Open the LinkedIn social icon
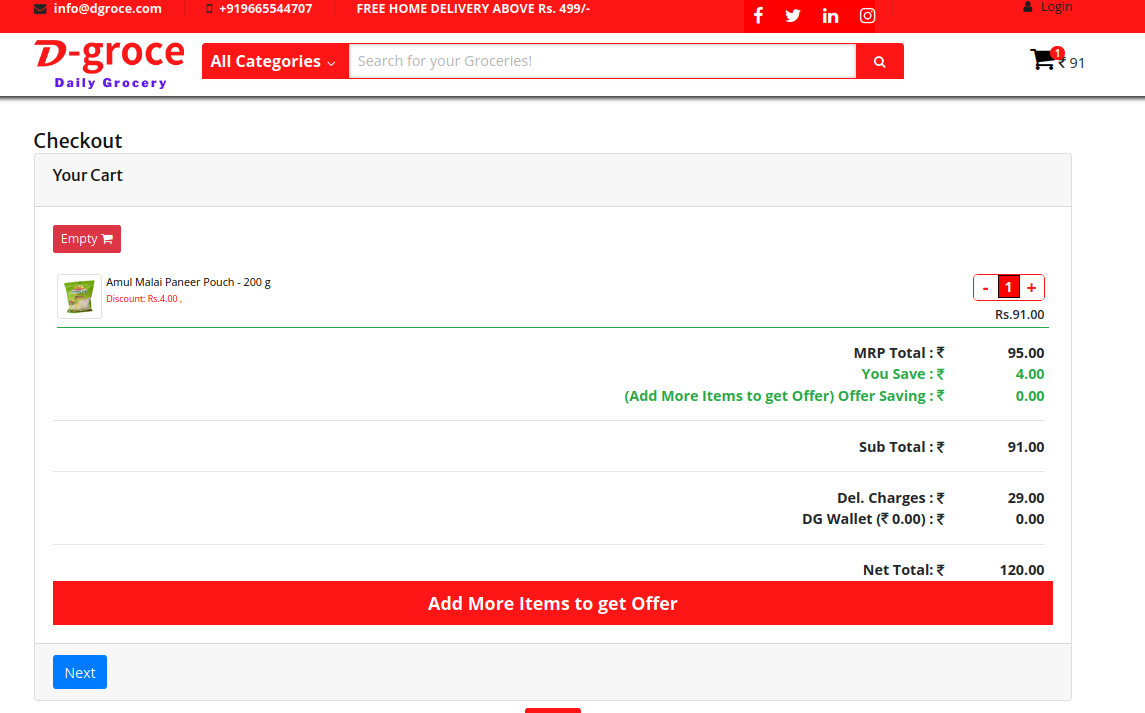1145x713 pixels. pyautogui.click(x=830, y=16)
